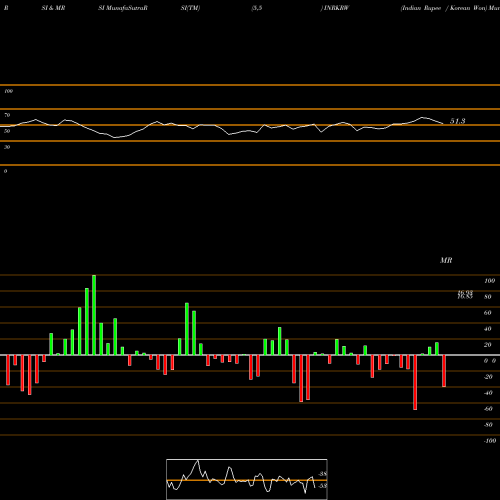Viewport: 500px width, 500px height.
Task: Click the MR scale label -40
Action: 488,393
